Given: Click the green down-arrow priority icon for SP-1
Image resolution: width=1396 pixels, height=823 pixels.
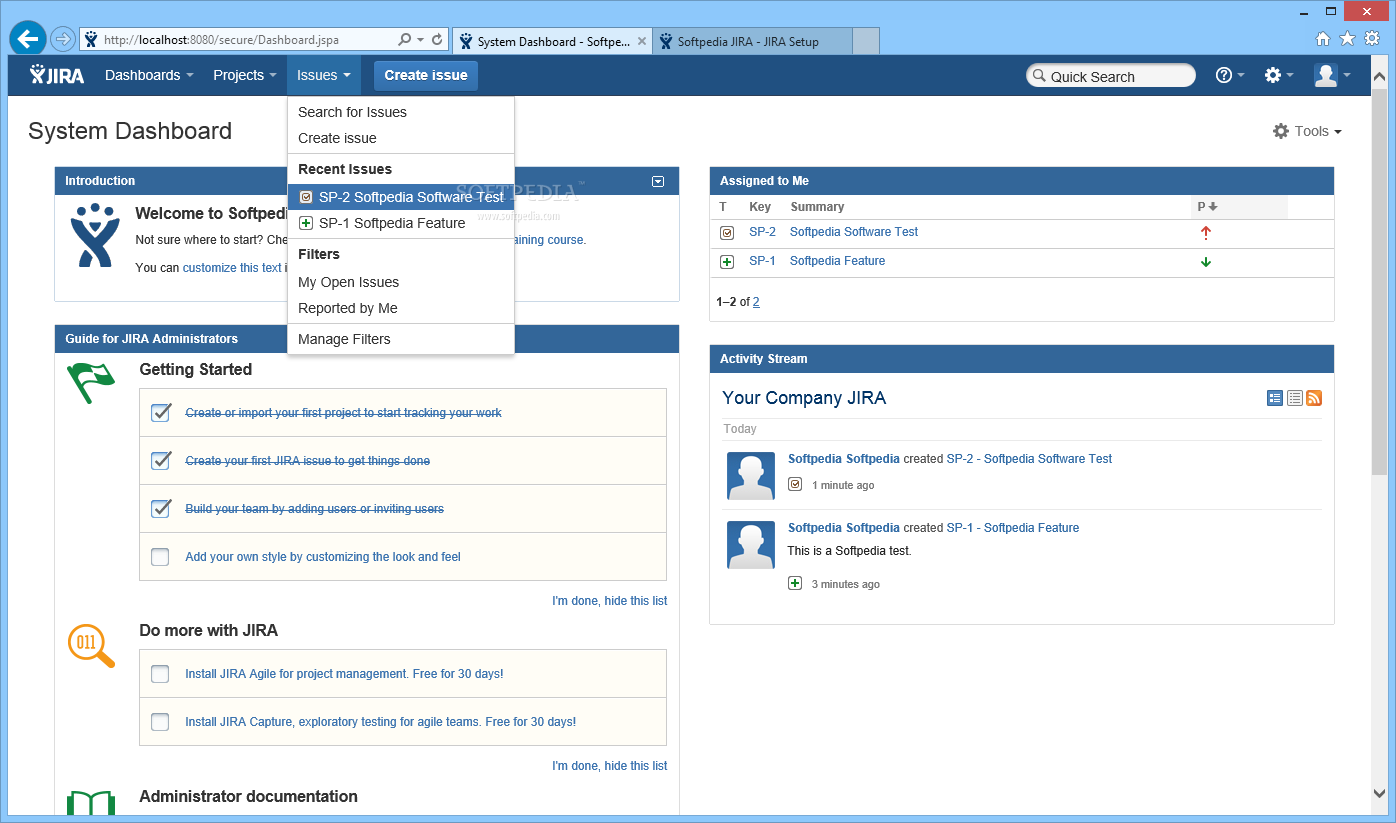Looking at the screenshot, I should pos(1205,262).
